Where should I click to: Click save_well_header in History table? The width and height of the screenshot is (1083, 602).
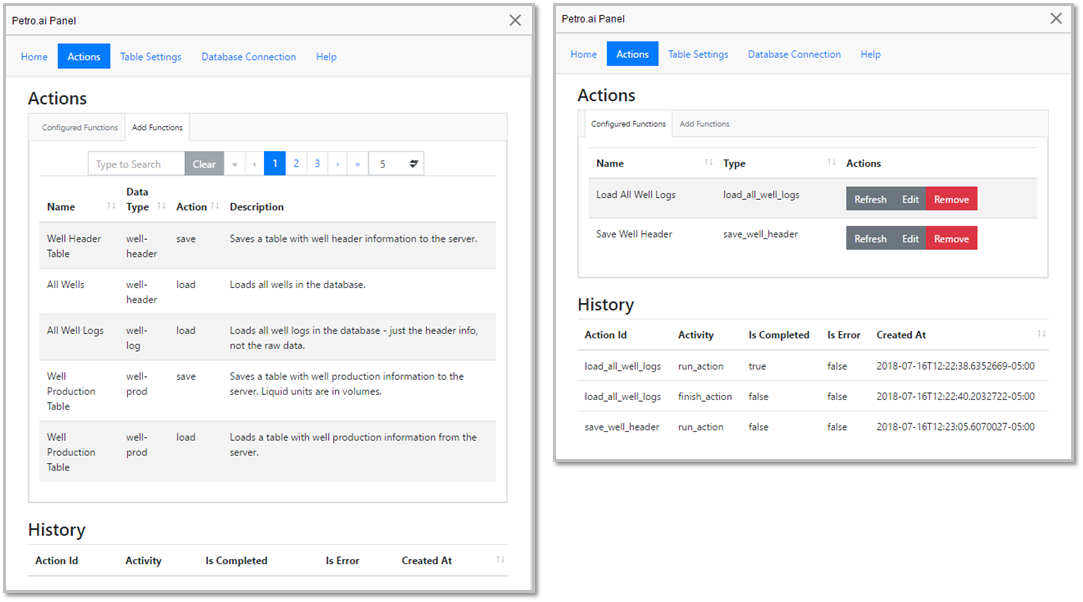click(x=622, y=427)
